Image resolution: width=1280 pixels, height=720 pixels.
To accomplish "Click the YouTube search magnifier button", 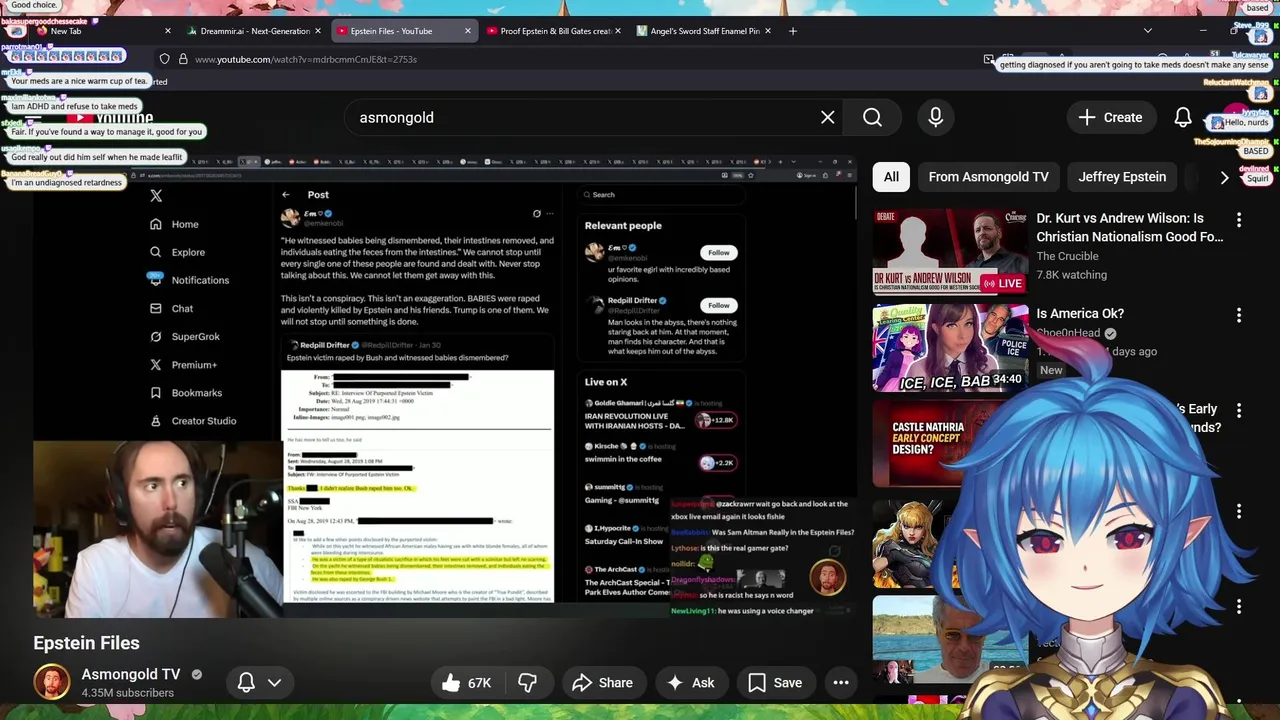I will pos(872,117).
